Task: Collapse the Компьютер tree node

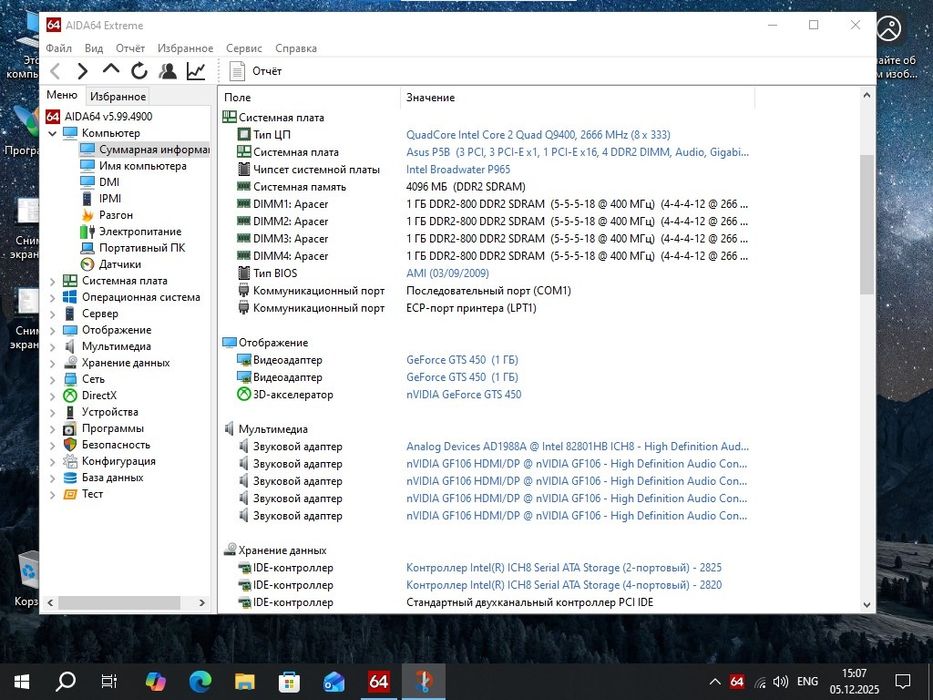Action: (x=53, y=133)
